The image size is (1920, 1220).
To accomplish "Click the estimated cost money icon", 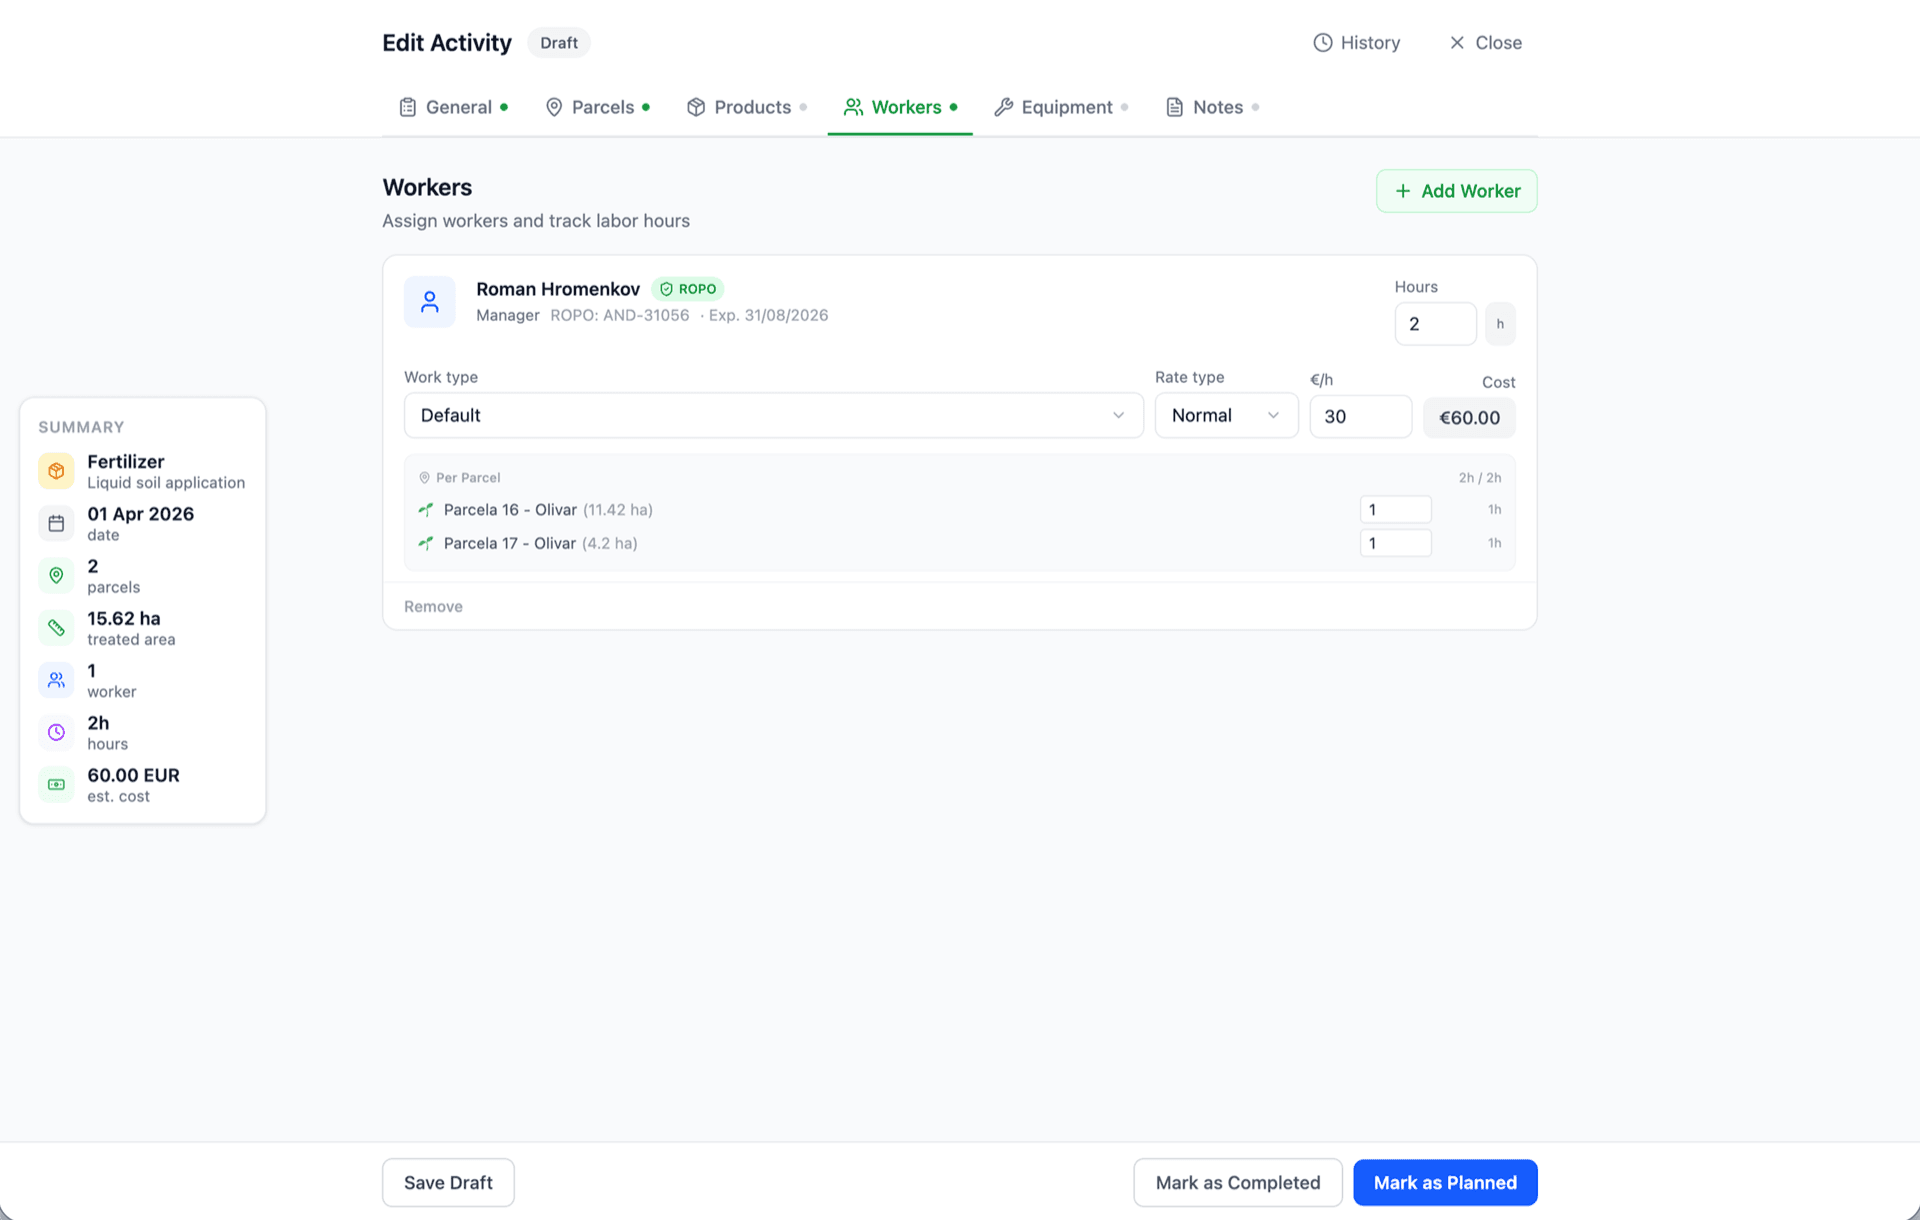I will tap(56, 785).
